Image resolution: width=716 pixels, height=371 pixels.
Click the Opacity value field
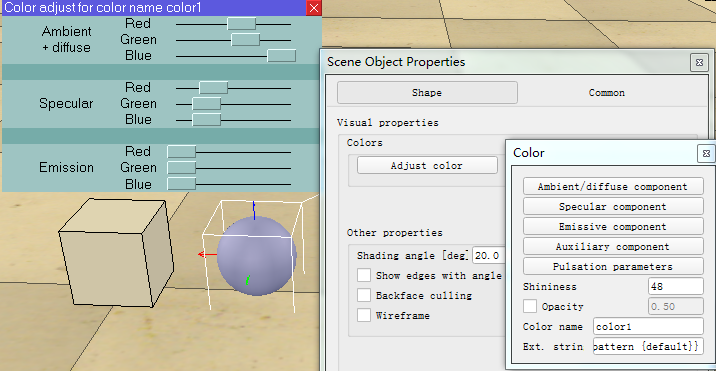pos(675,307)
